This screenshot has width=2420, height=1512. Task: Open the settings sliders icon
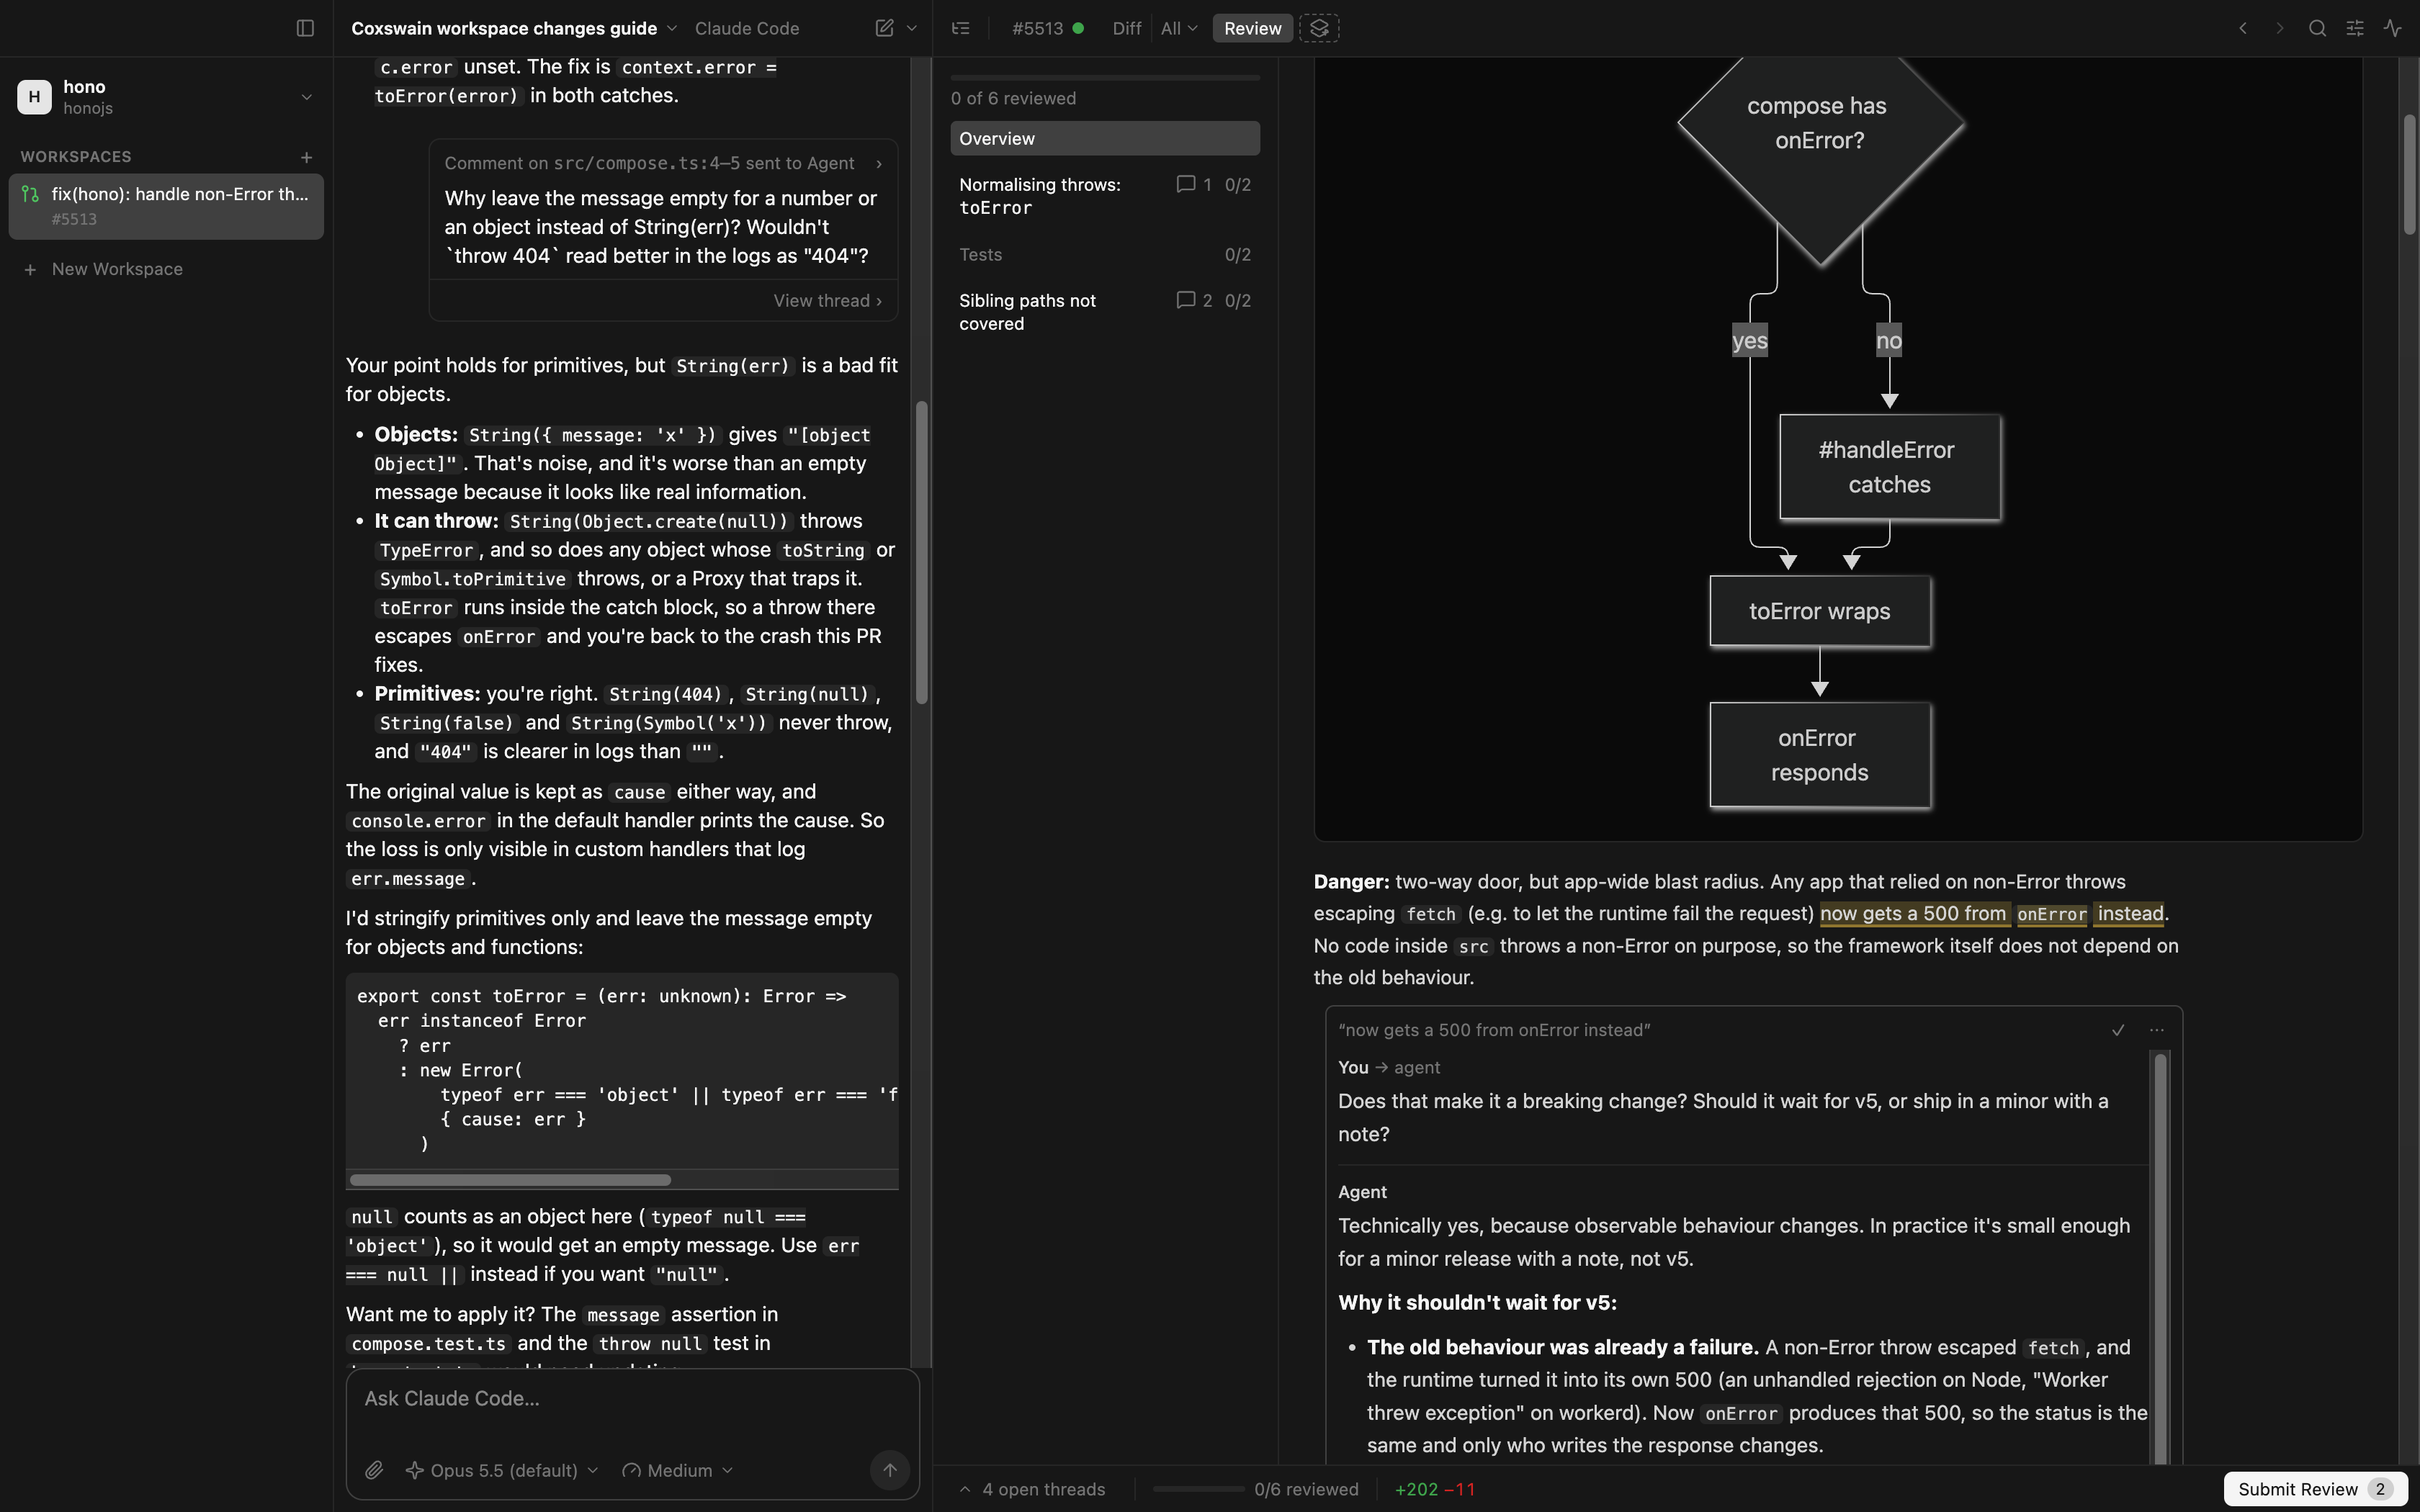pyautogui.click(x=2355, y=28)
